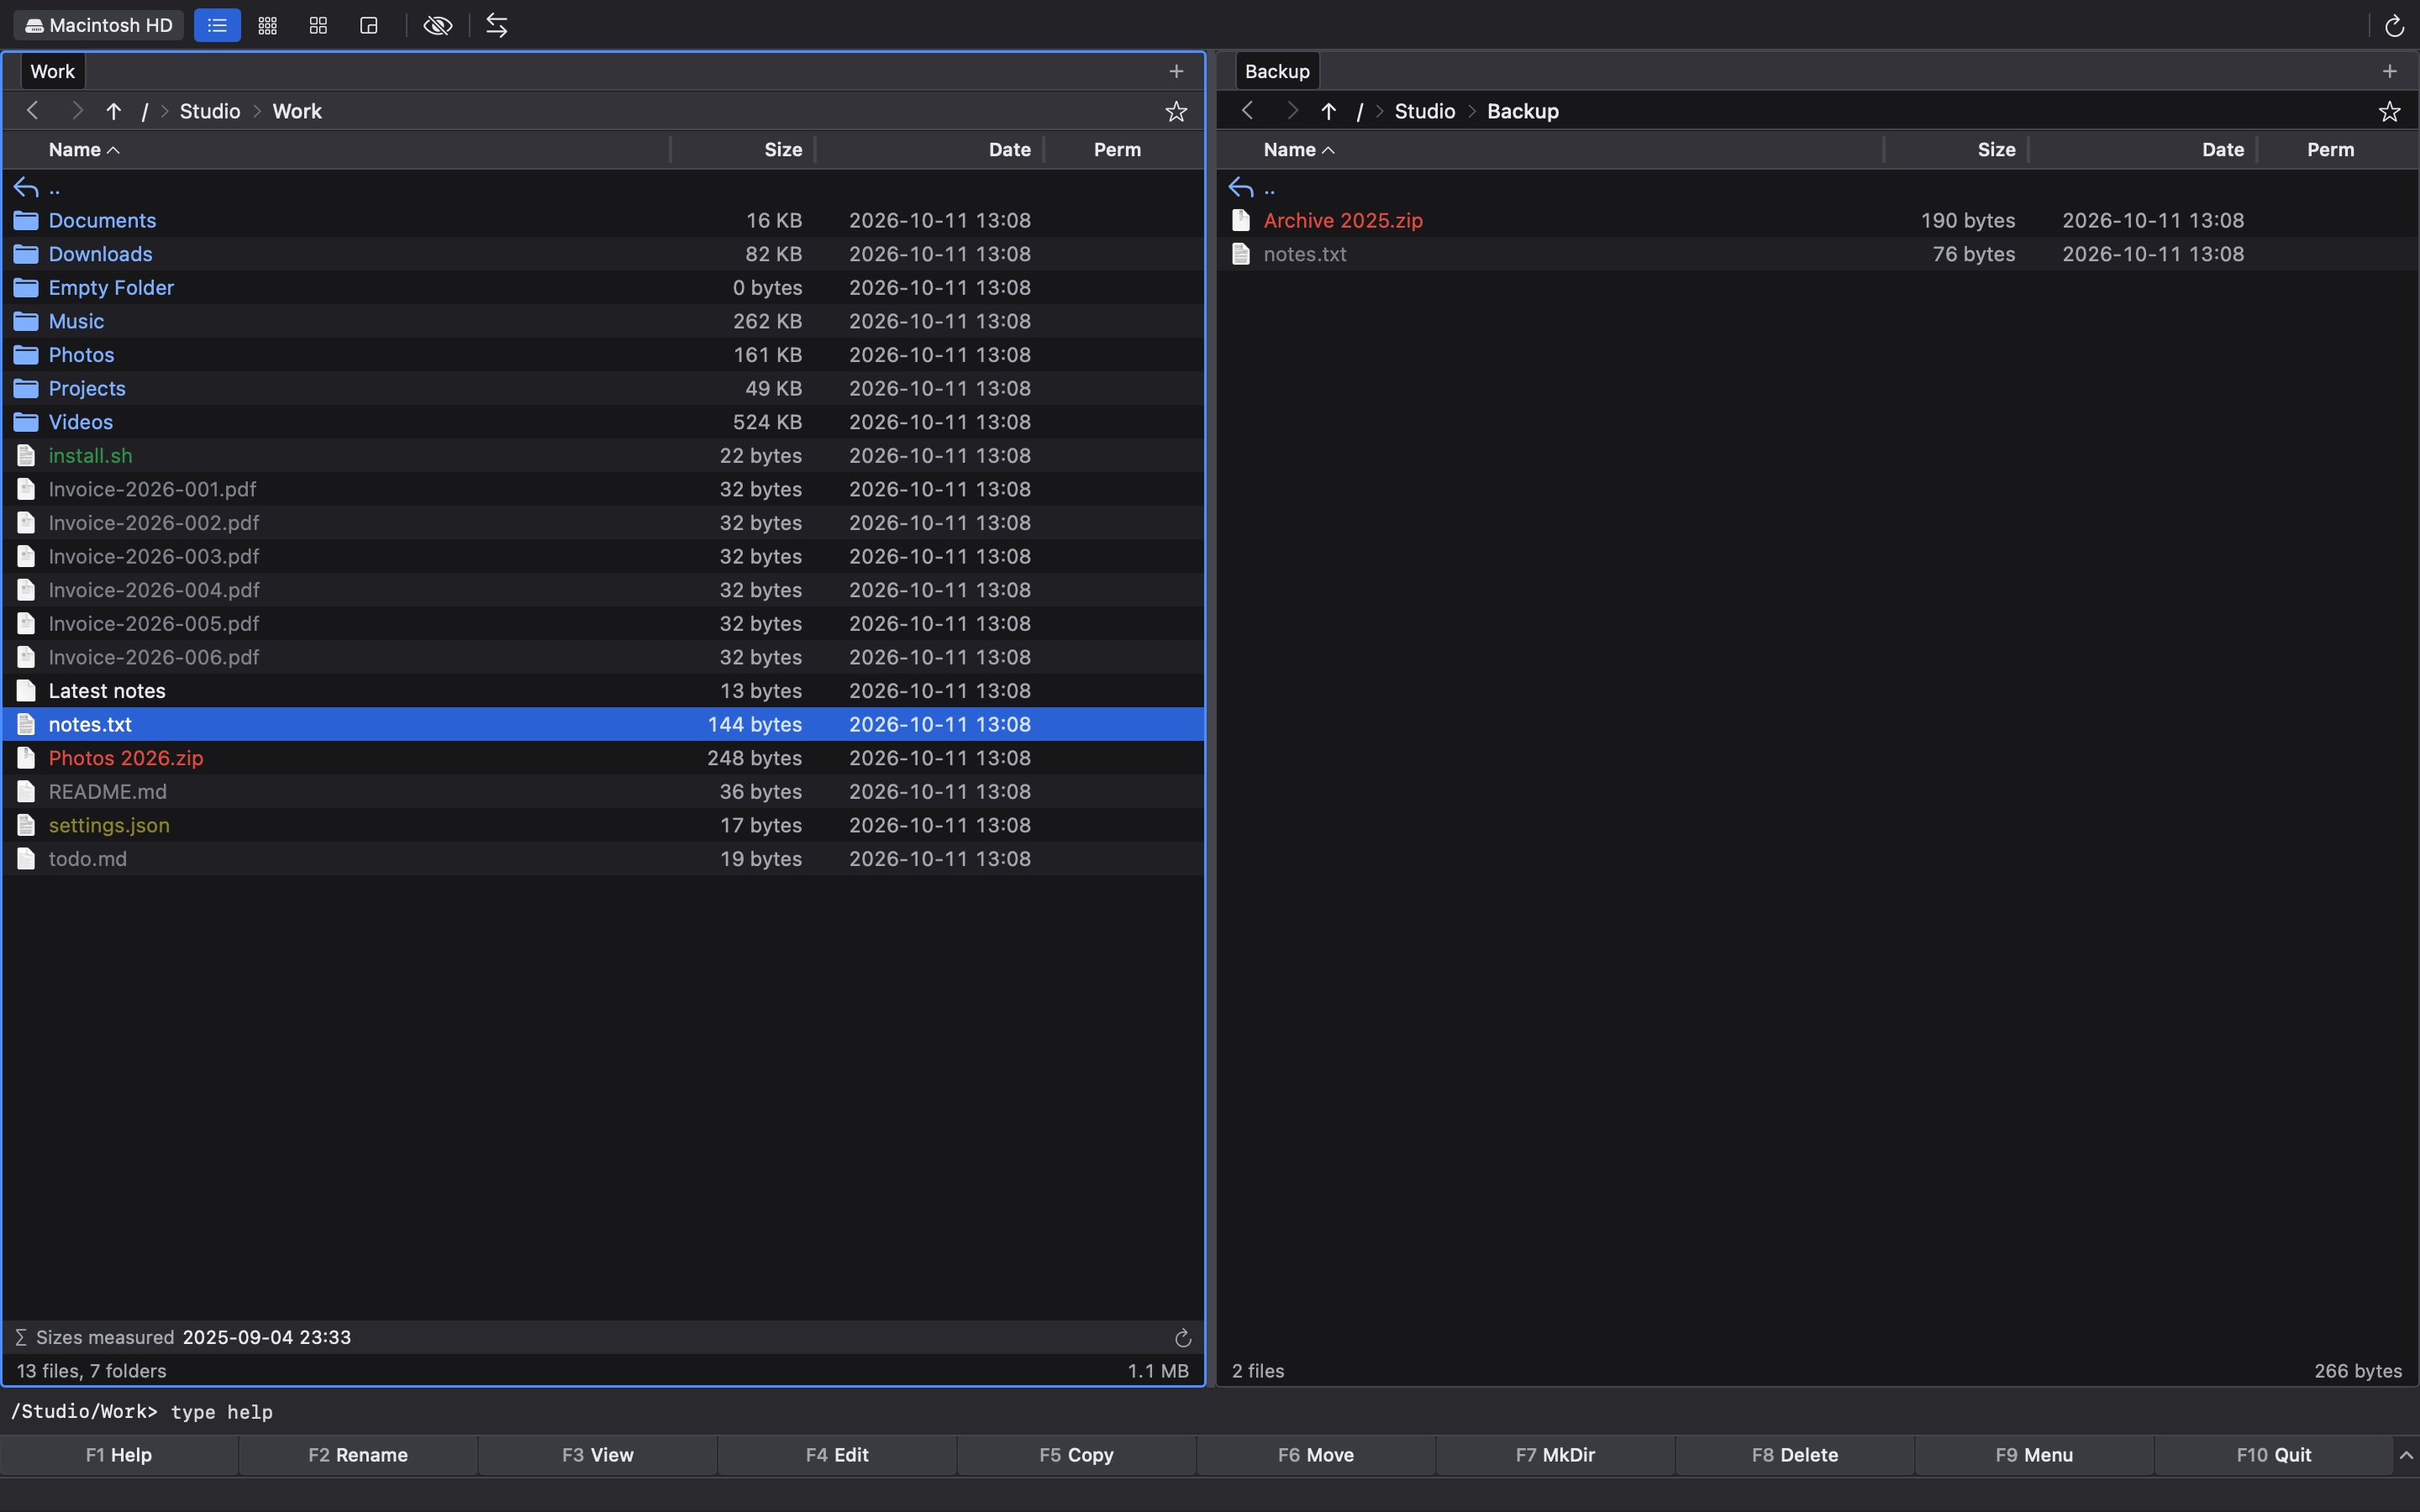Image resolution: width=2420 pixels, height=1512 pixels.
Task: Click F2 Rename button
Action: [357, 1455]
